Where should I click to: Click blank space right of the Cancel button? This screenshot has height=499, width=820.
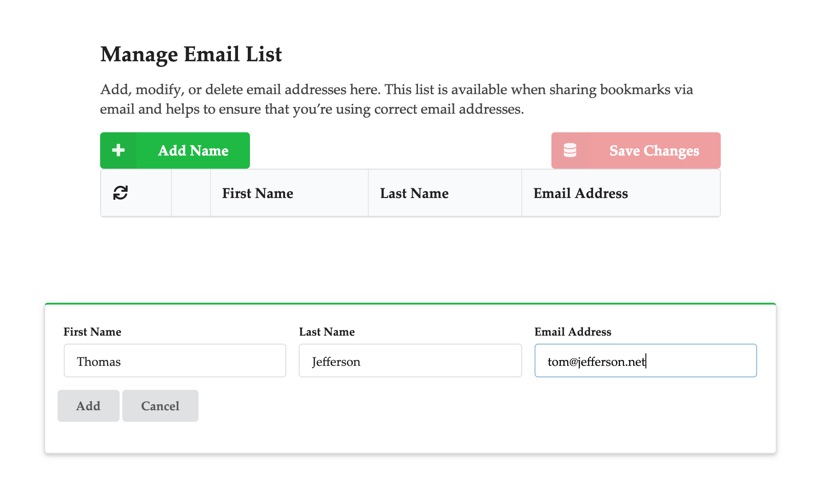(x=450, y=406)
